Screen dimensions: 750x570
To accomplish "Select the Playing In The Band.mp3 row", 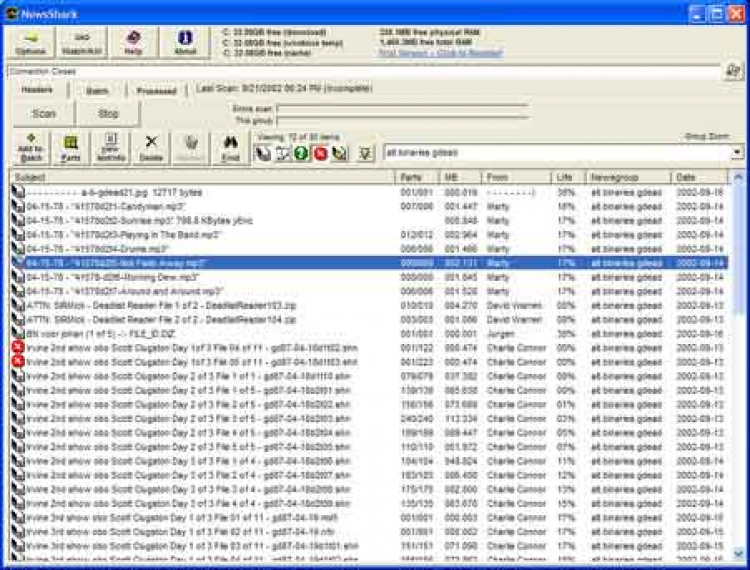I will 369,235.
